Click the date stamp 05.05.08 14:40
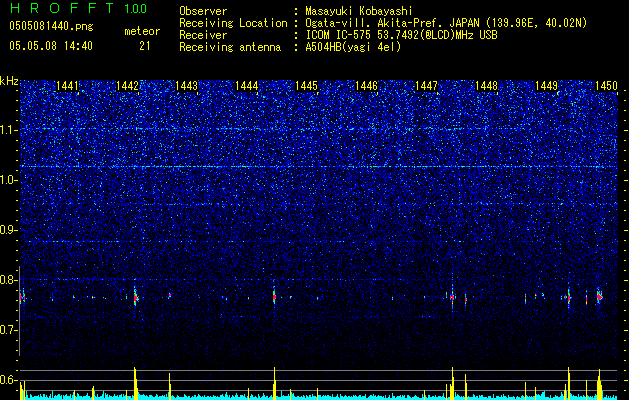 51,46
